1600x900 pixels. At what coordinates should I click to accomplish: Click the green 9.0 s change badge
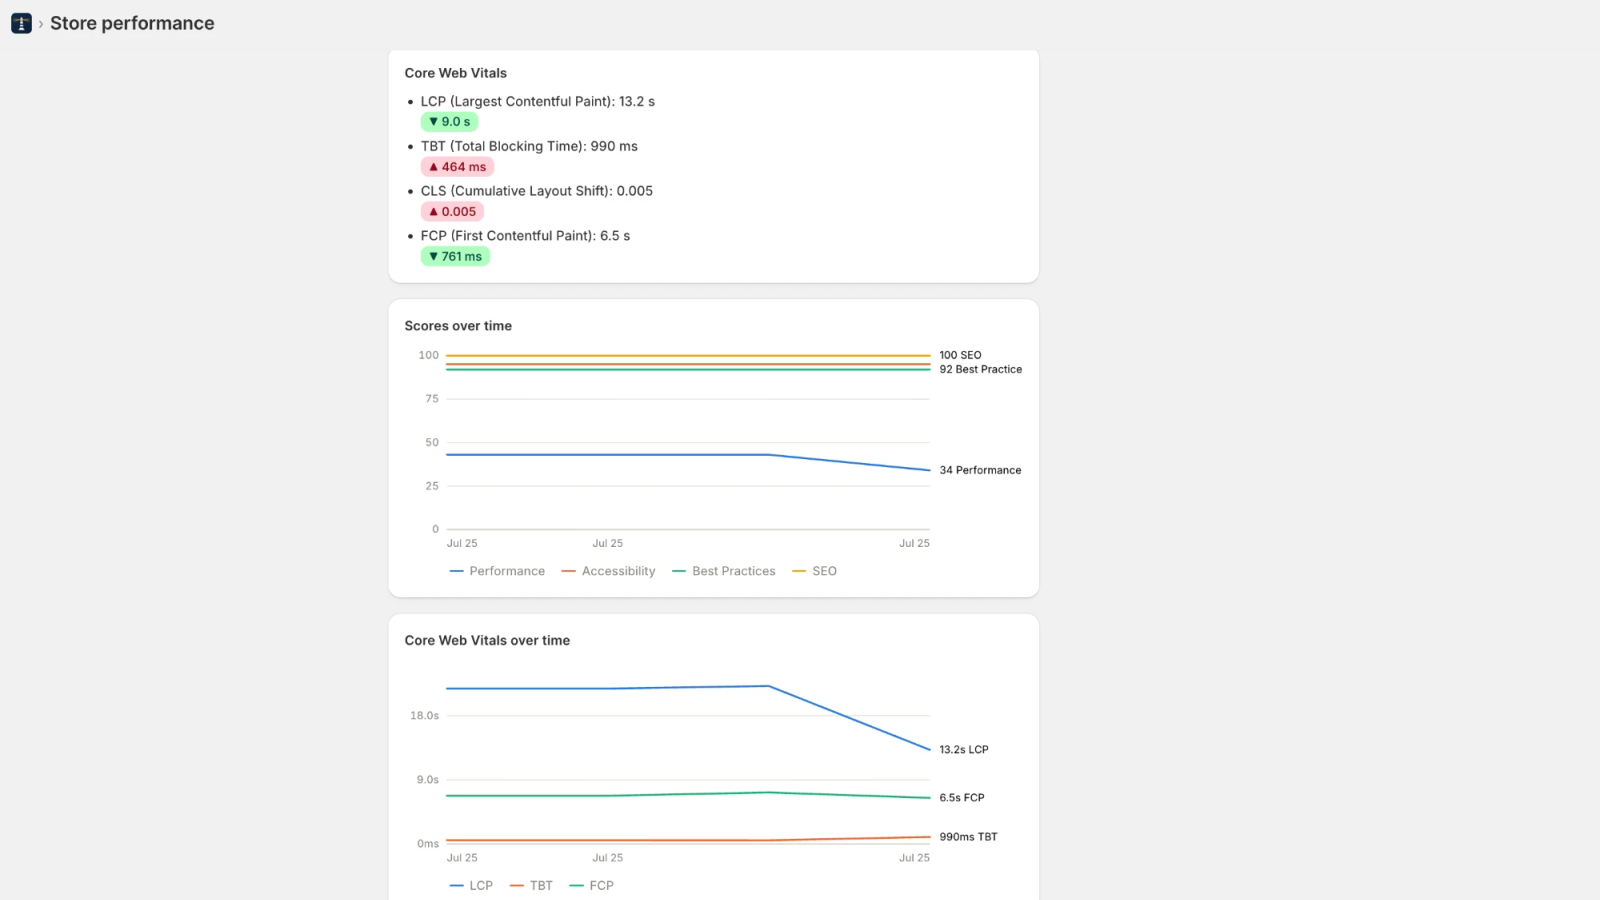pyautogui.click(x=449, y=122)
